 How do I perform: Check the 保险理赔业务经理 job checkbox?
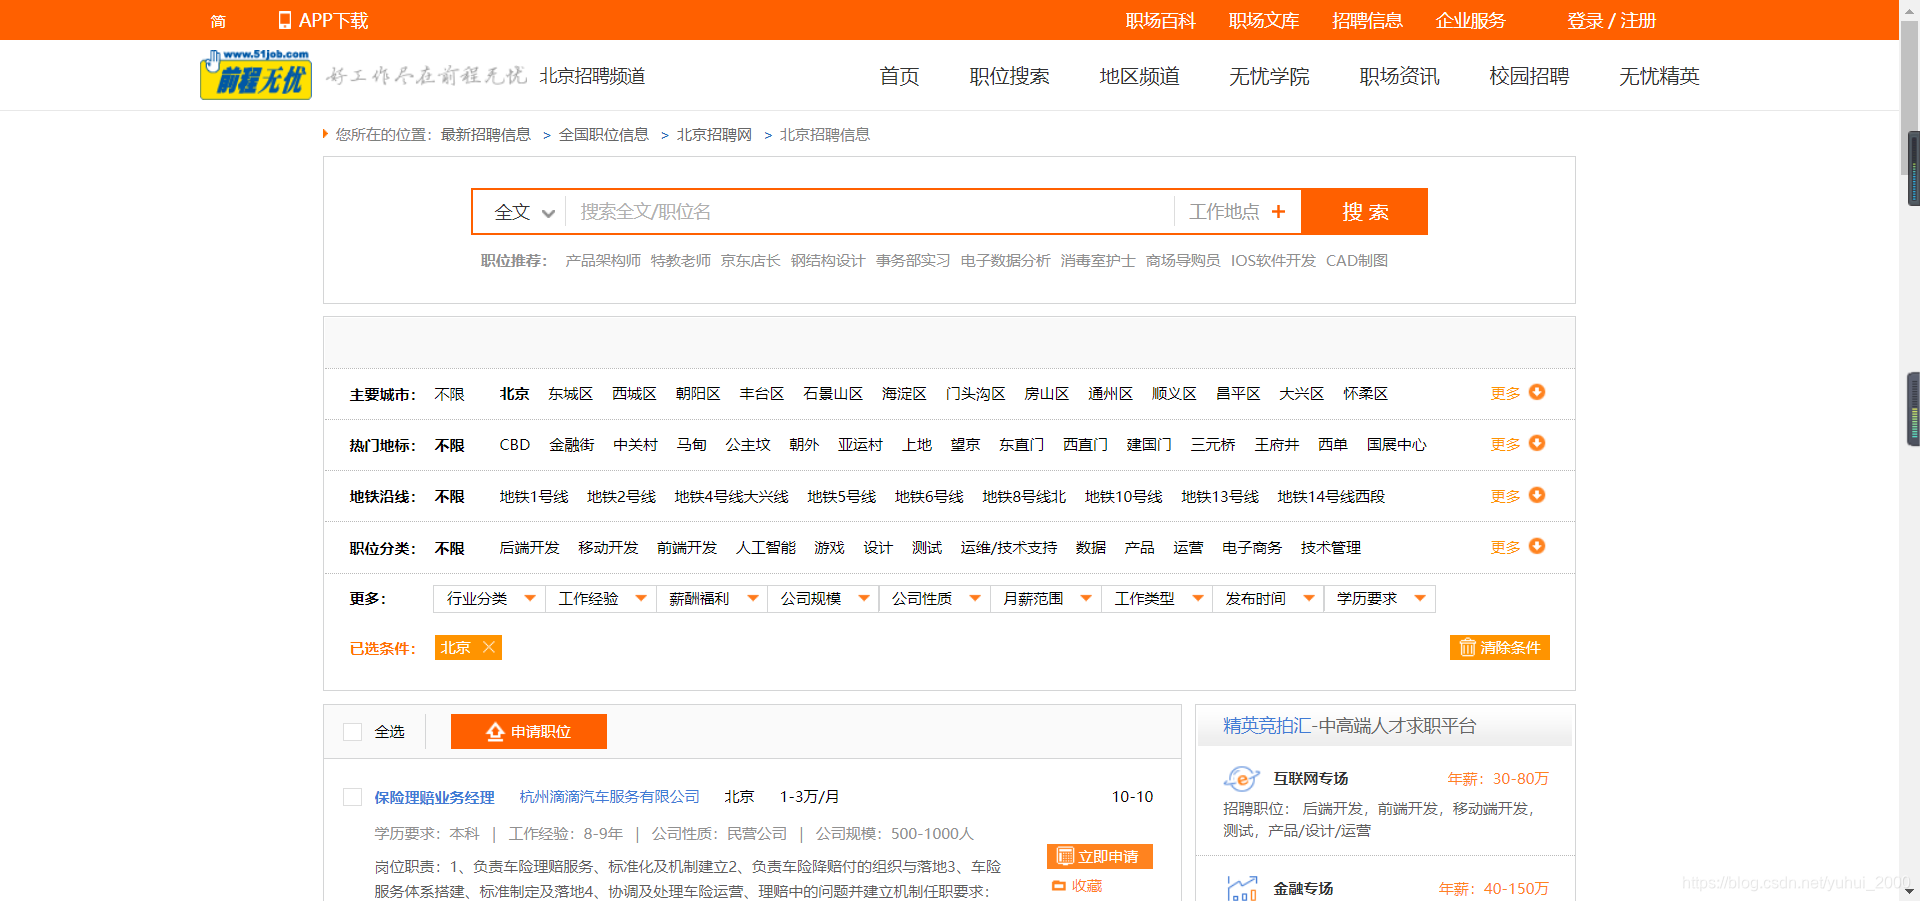click(x=352, y=797)
